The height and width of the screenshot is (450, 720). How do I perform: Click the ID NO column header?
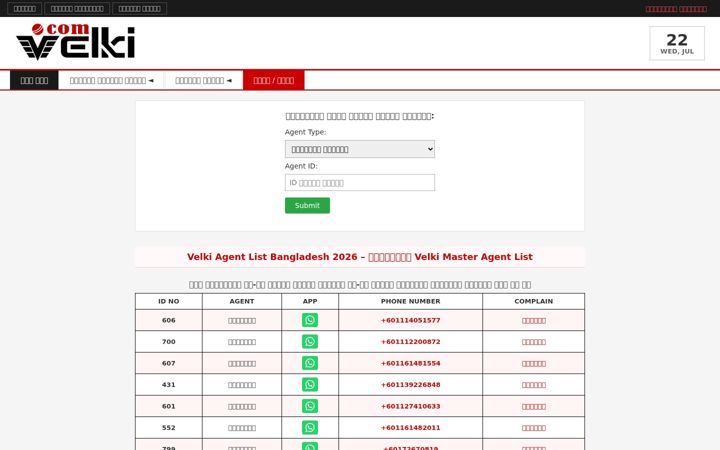169,301
